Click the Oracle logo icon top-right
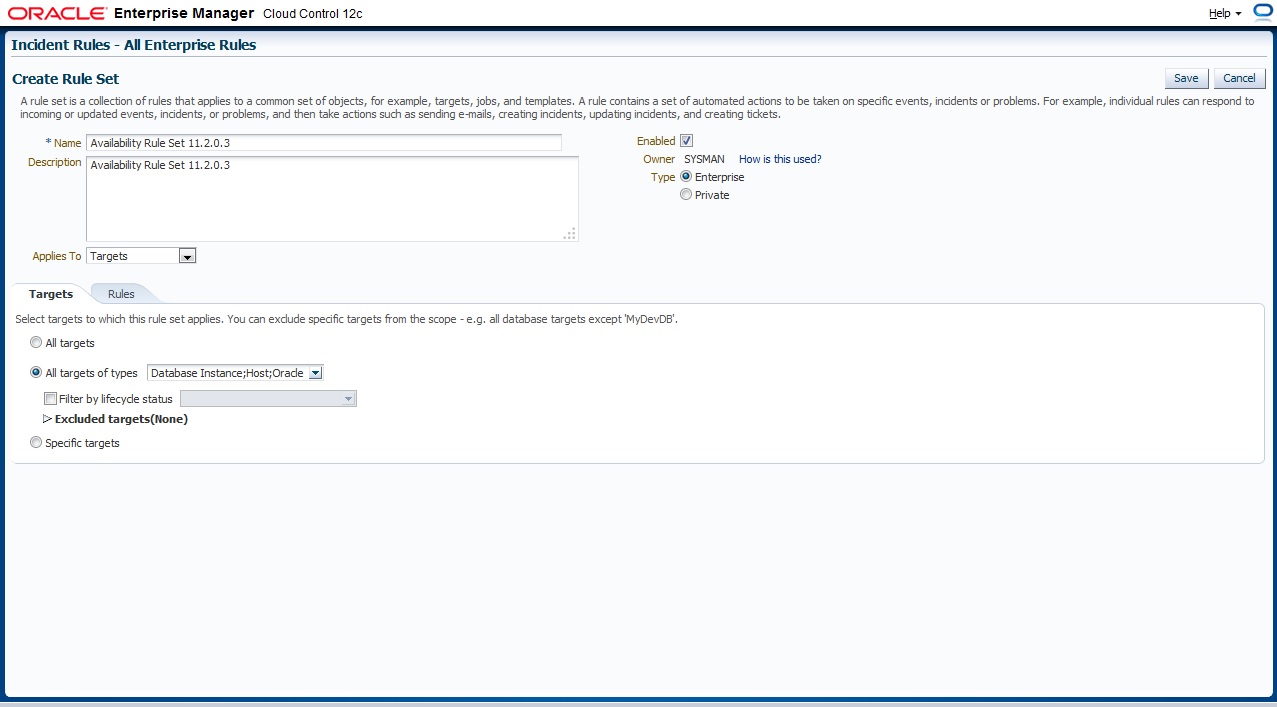This screenshot has width=1277, height=707. [1262, 12]
